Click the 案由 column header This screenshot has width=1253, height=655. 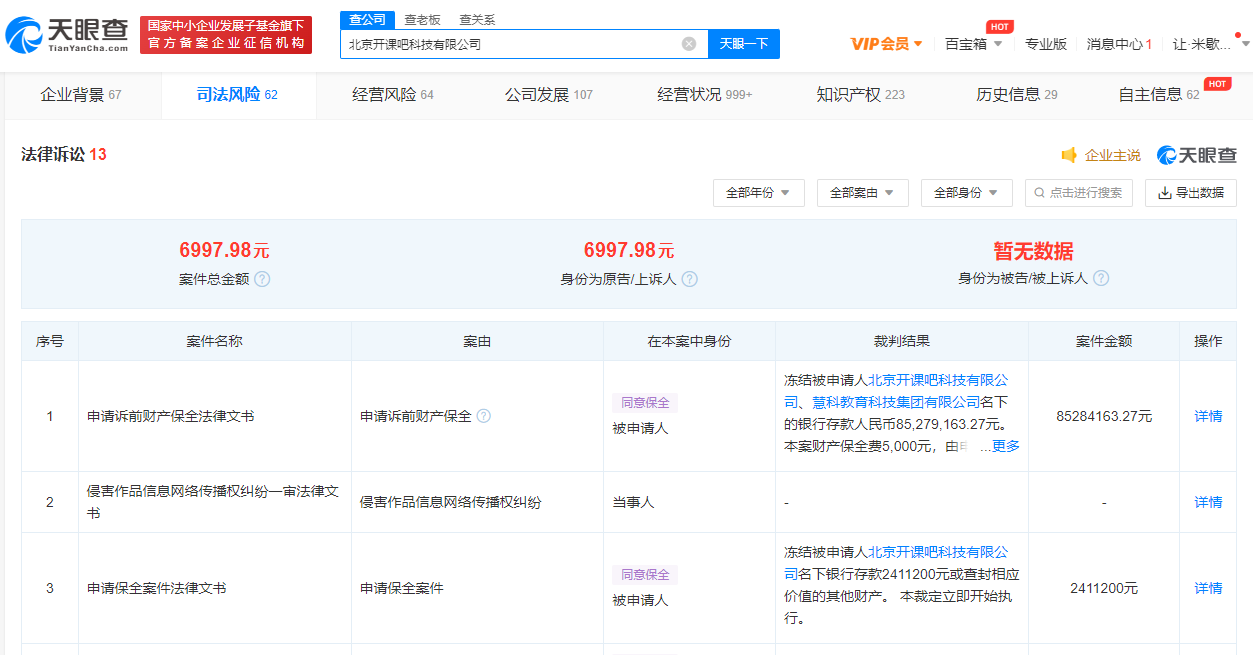click(477, 341)
